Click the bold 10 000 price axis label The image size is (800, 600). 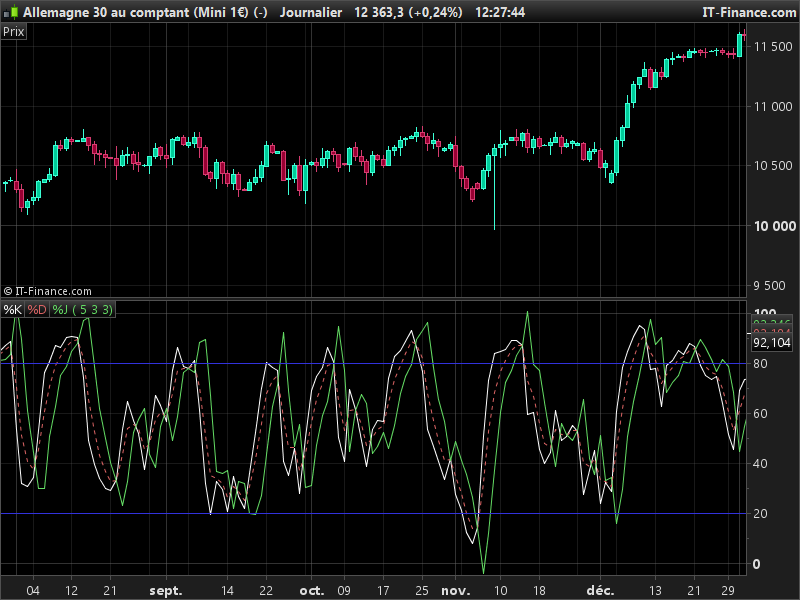pos(774,226)
